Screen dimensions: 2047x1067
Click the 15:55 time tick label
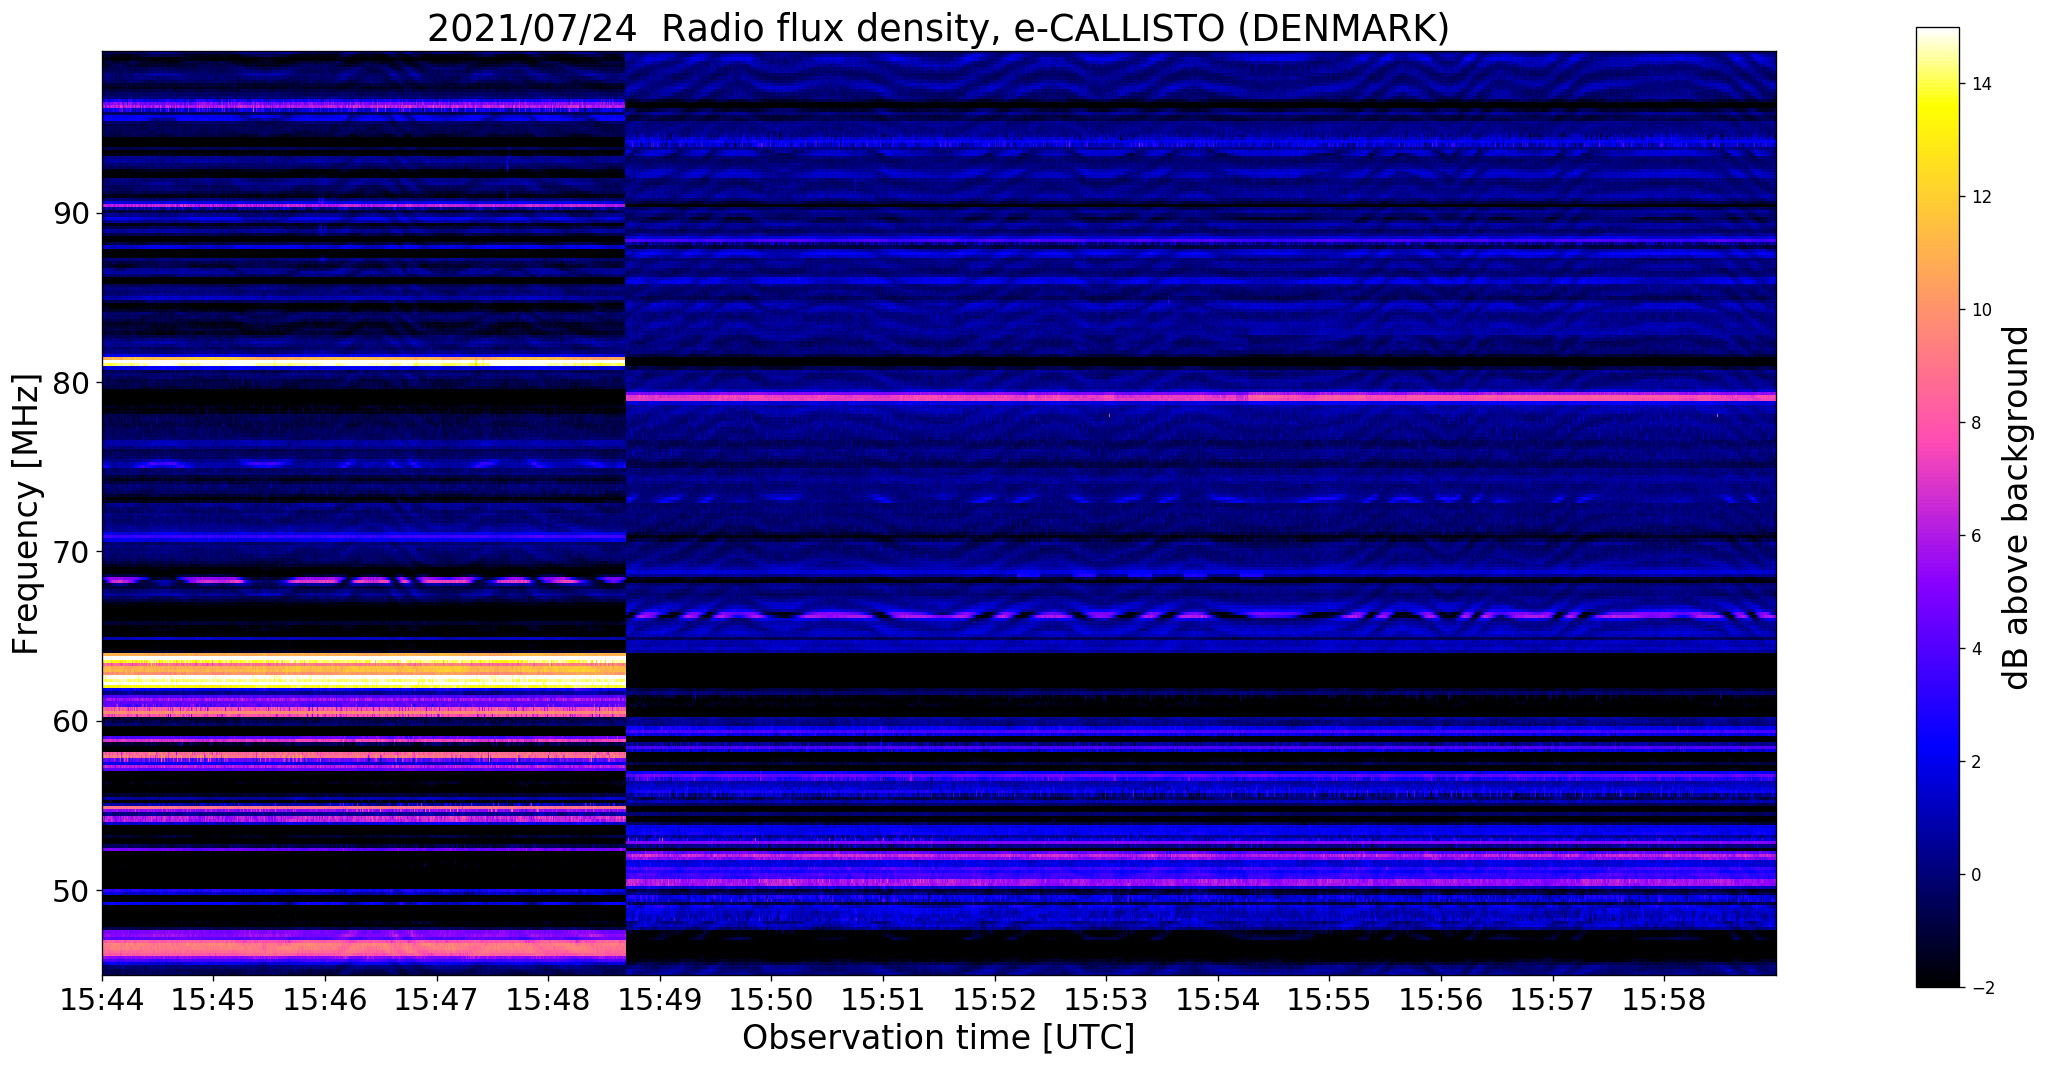tap(1329, 1000)
